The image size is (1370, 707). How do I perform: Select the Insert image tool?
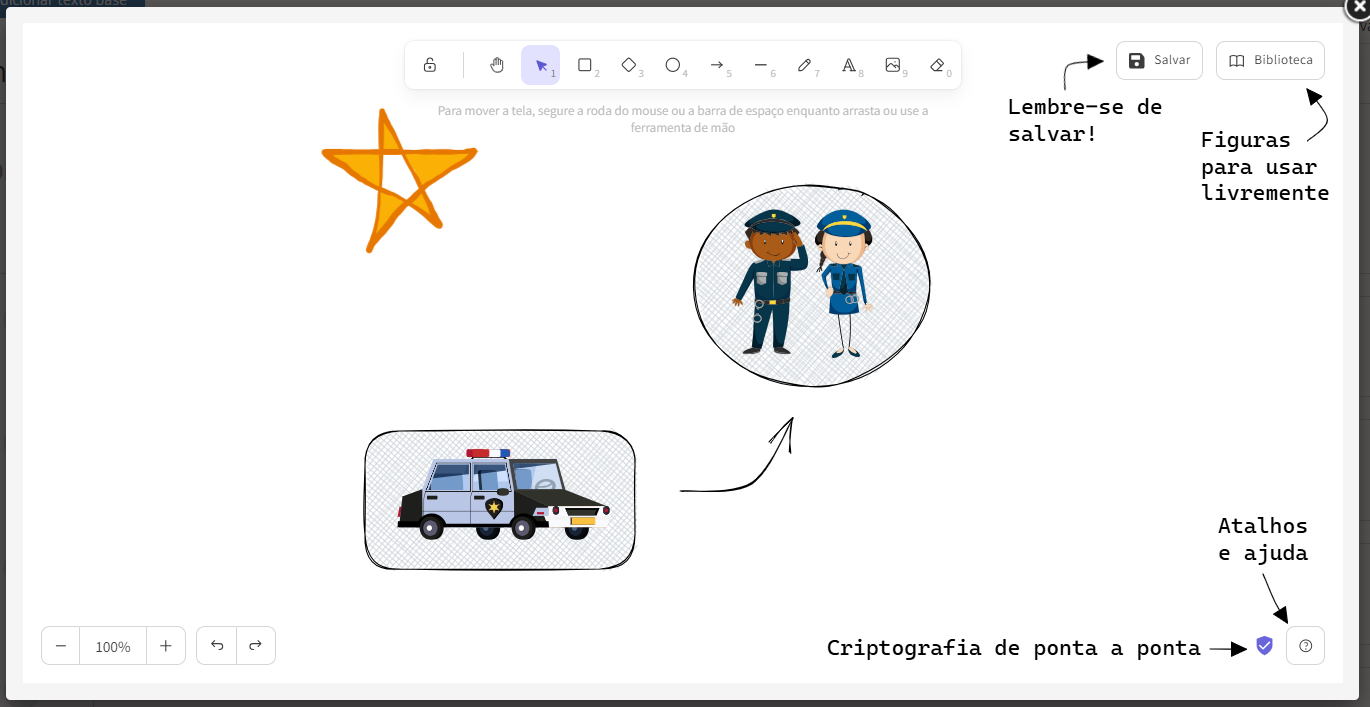click(893, 65)
